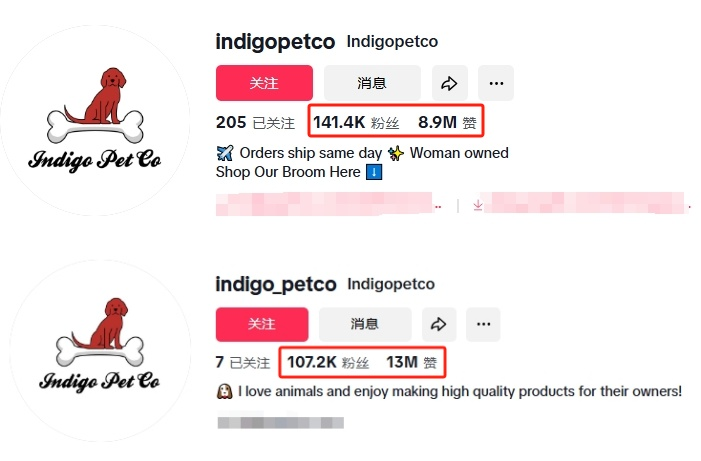Open three-dot menu for indigo_petco profile
Screen dimensions: 701x461
click(x=483, y=324)
